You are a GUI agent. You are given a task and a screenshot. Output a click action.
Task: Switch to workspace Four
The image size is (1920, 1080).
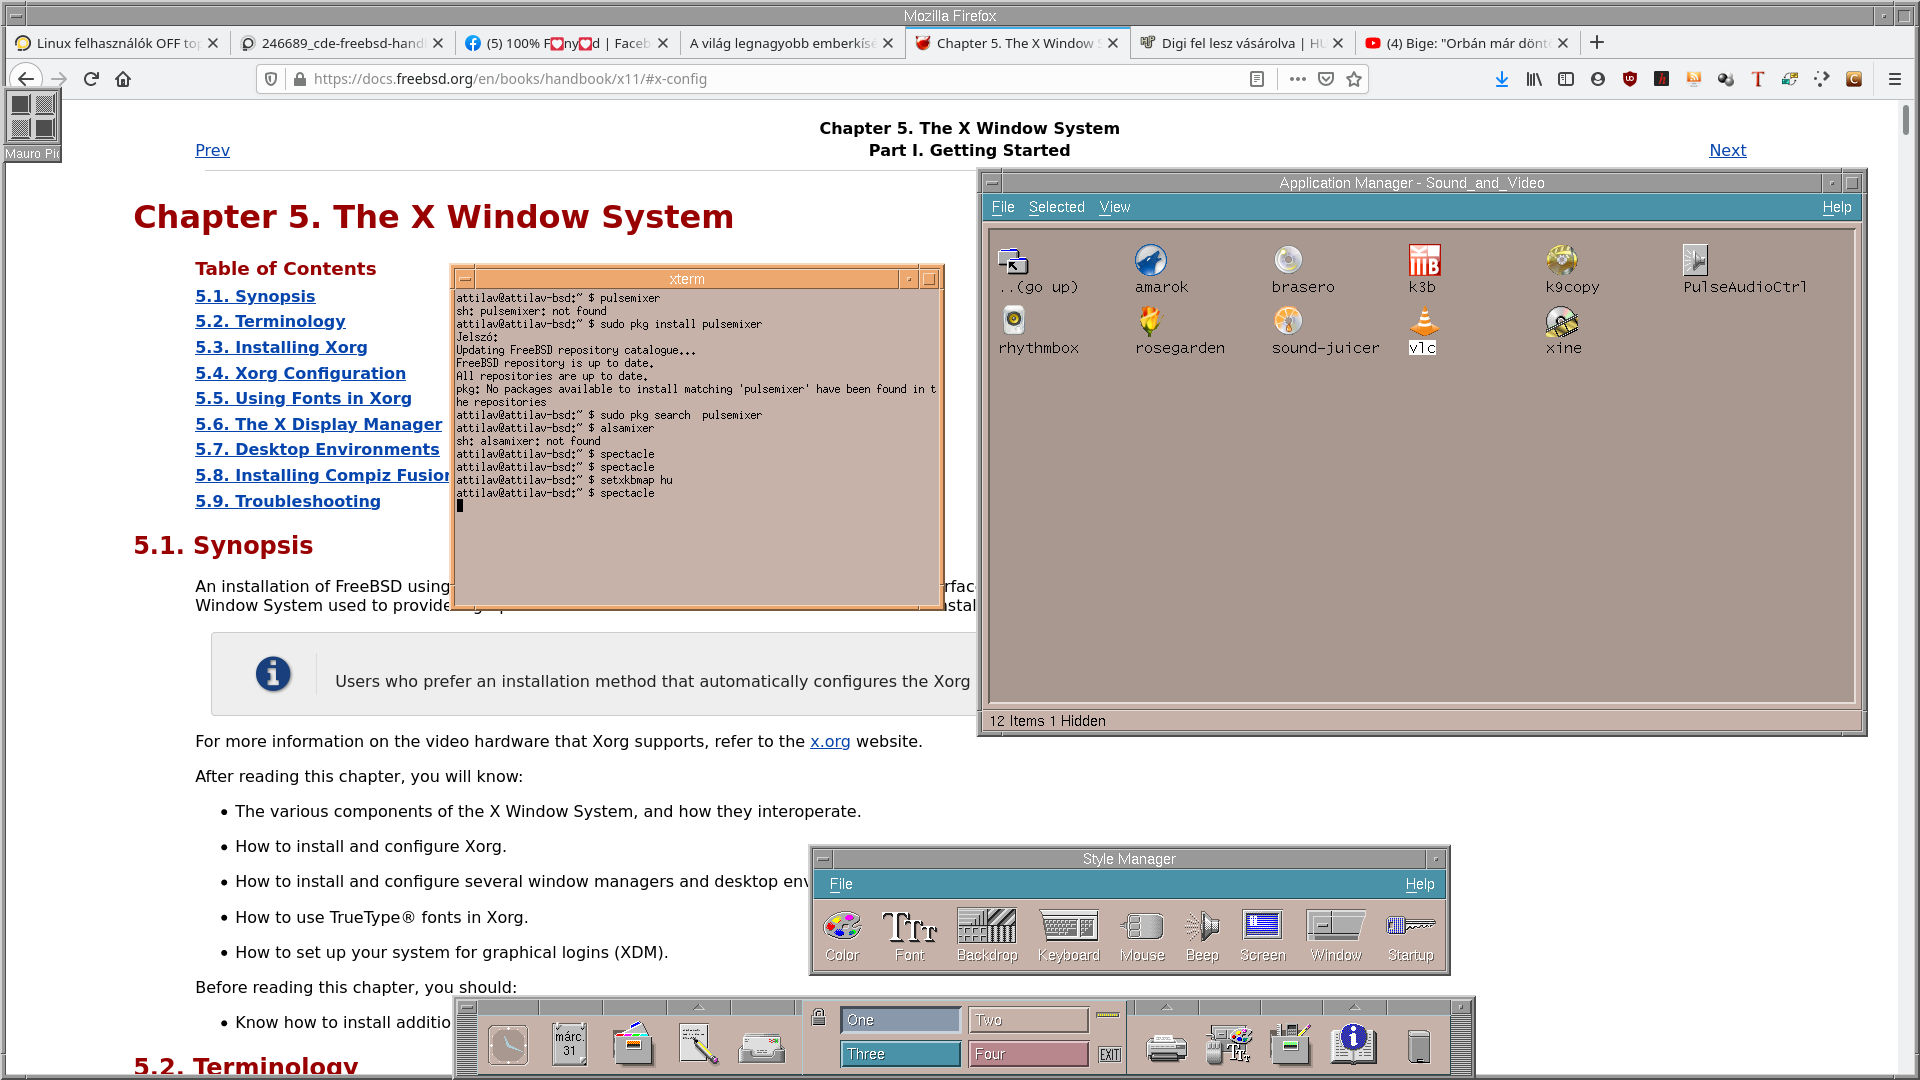(1029, 1054)
